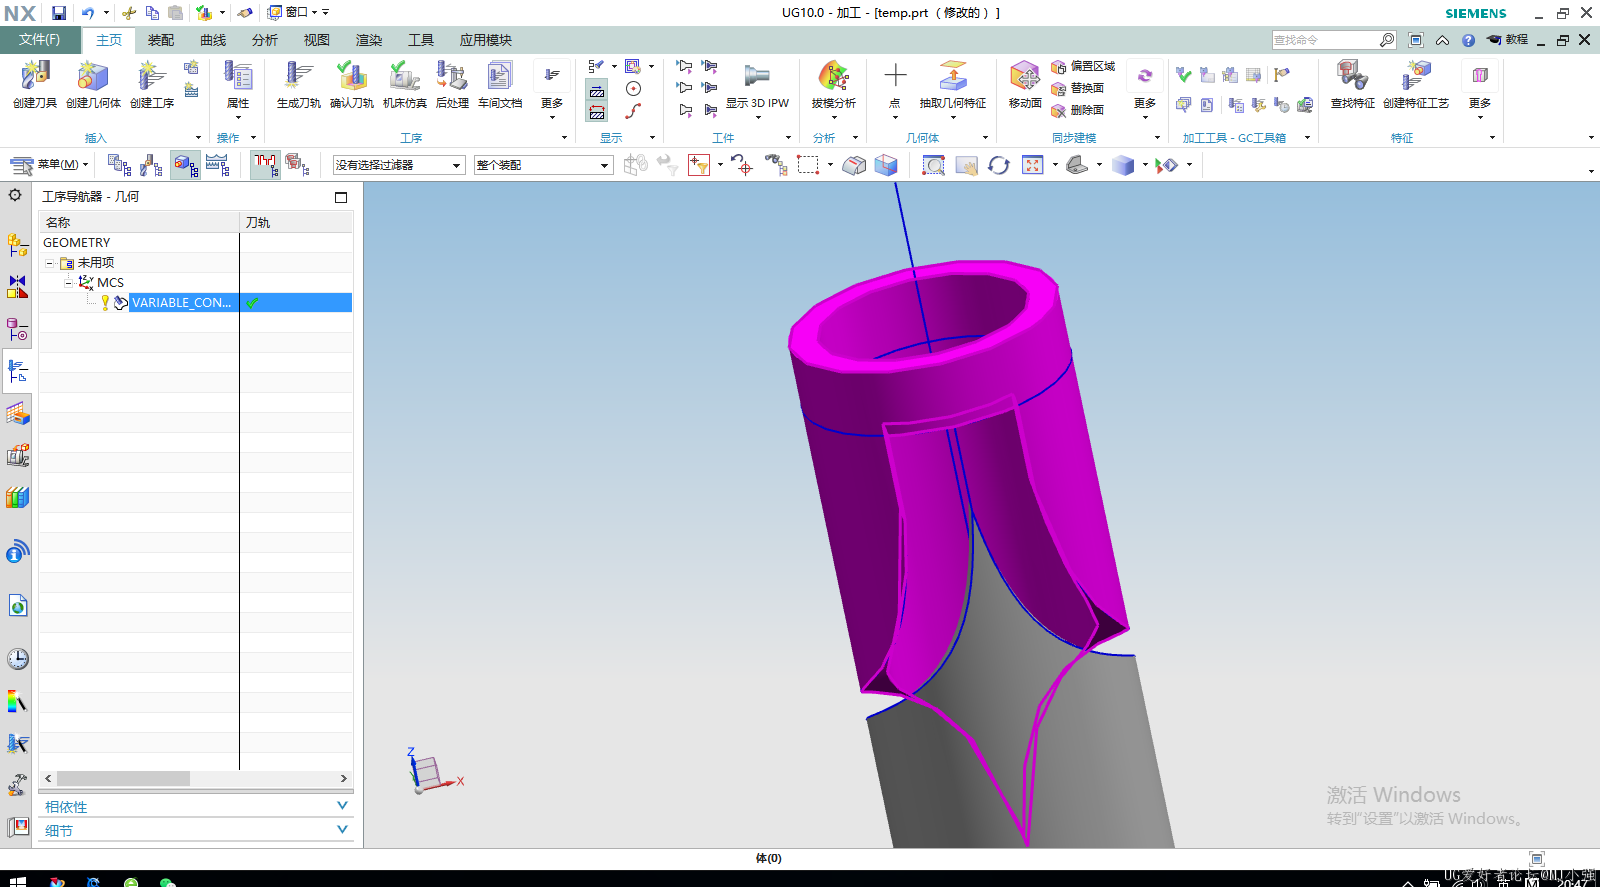Click the Create Geometry (创建几何体) icon
This screenshot has width=1600, height=887.
pos(93,84)
